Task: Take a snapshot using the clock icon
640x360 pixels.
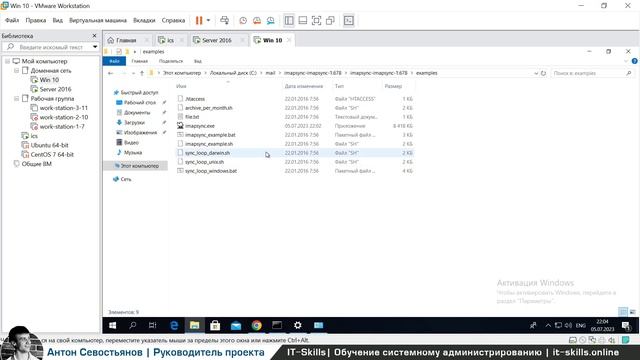Action: tap(243, 20)
